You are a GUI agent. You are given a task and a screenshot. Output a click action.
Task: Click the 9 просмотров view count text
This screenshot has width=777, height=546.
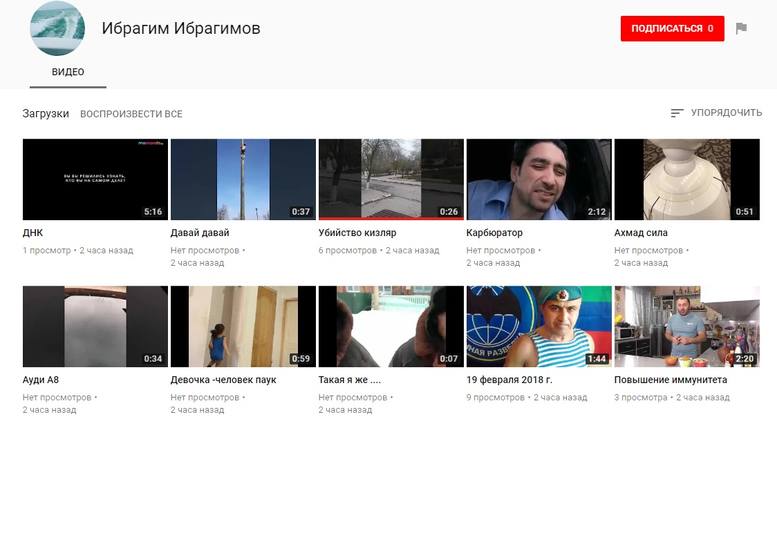pos(496,397)
